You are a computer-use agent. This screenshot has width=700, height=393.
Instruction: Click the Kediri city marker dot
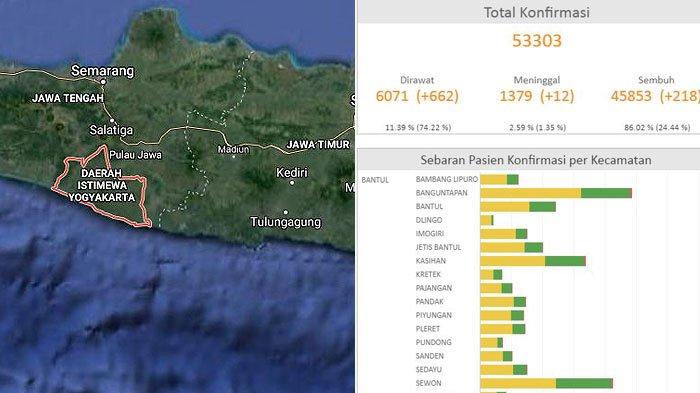pyautogui.click(x=292, y=182)
